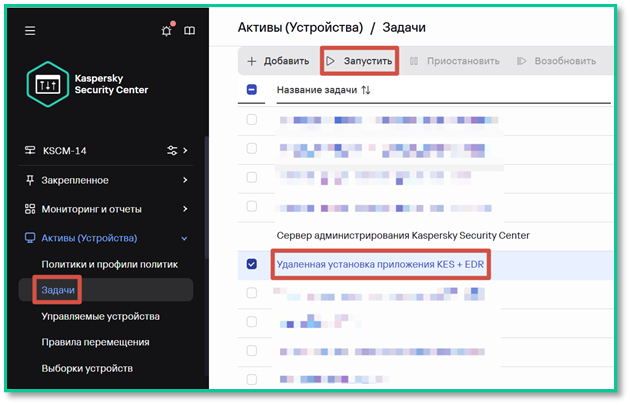
Task: Click the Запустить button
Action: point(359,61)
